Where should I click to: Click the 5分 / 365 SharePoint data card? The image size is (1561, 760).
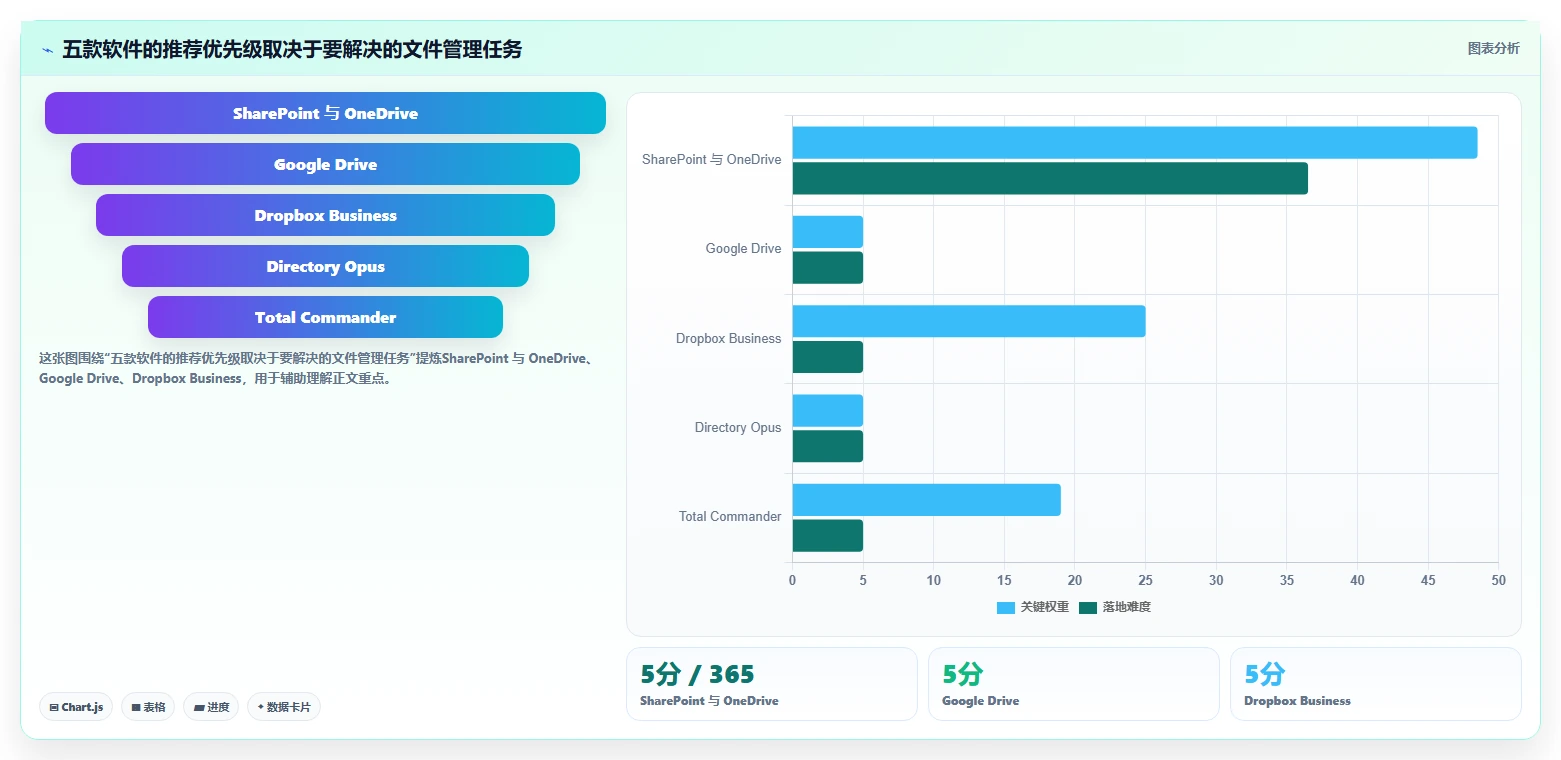(x=771, y=684)
